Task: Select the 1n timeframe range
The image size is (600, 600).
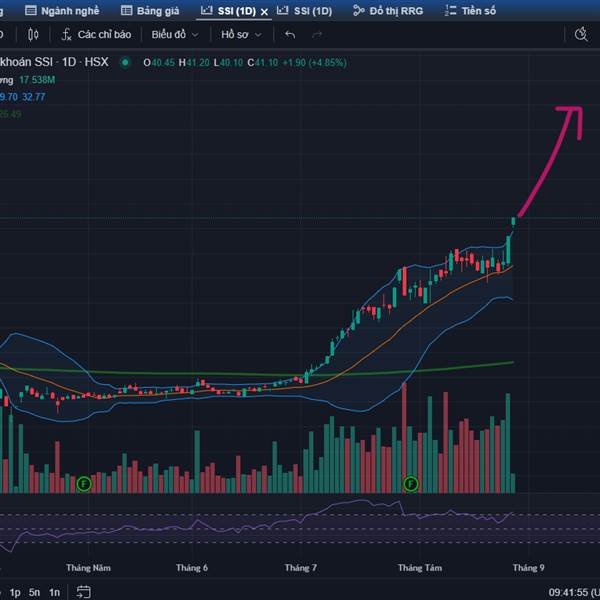Action: (x=54, y=592)
